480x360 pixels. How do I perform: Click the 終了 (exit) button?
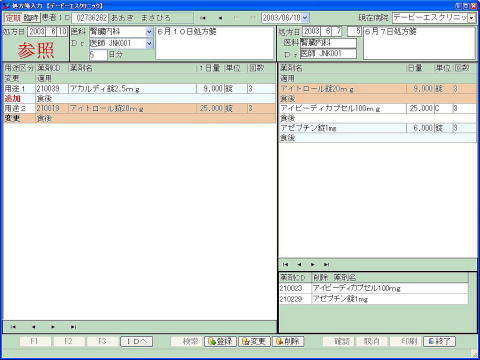(439, 341)
